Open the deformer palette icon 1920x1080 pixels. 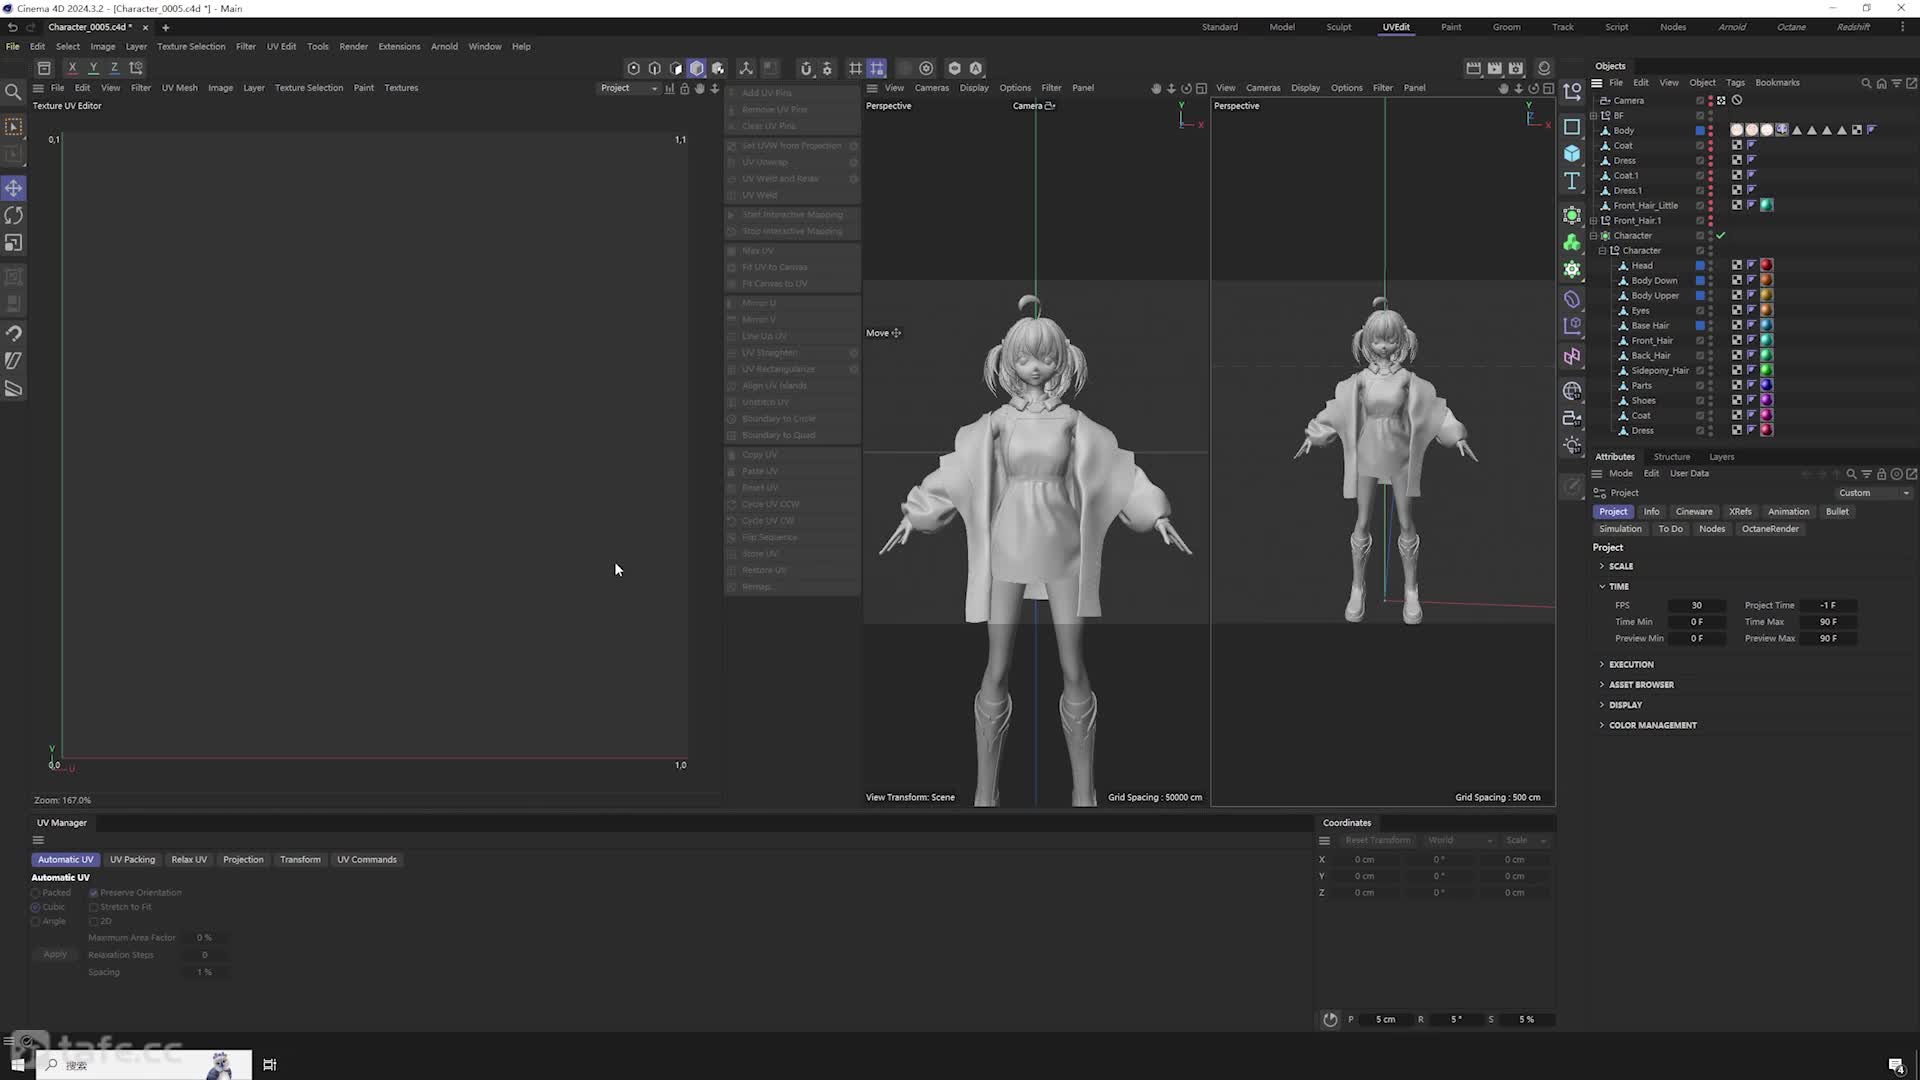coord(1572,299)
